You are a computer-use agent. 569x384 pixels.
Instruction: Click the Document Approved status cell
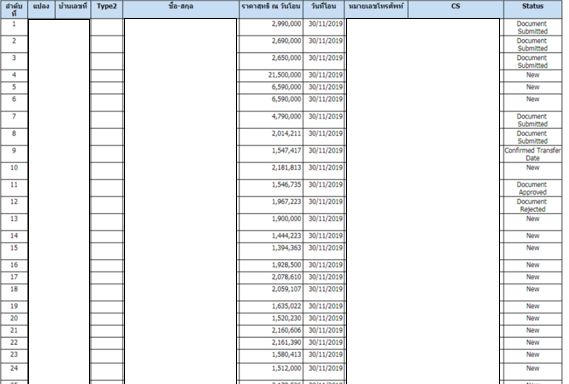point(532,188)
